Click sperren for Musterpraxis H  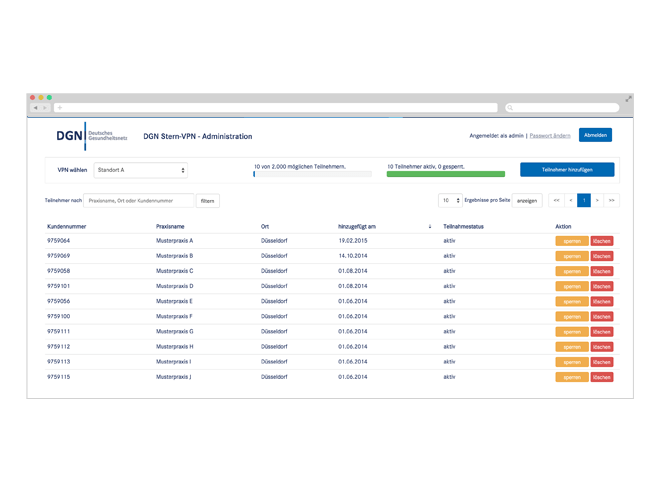coord(572,347)
